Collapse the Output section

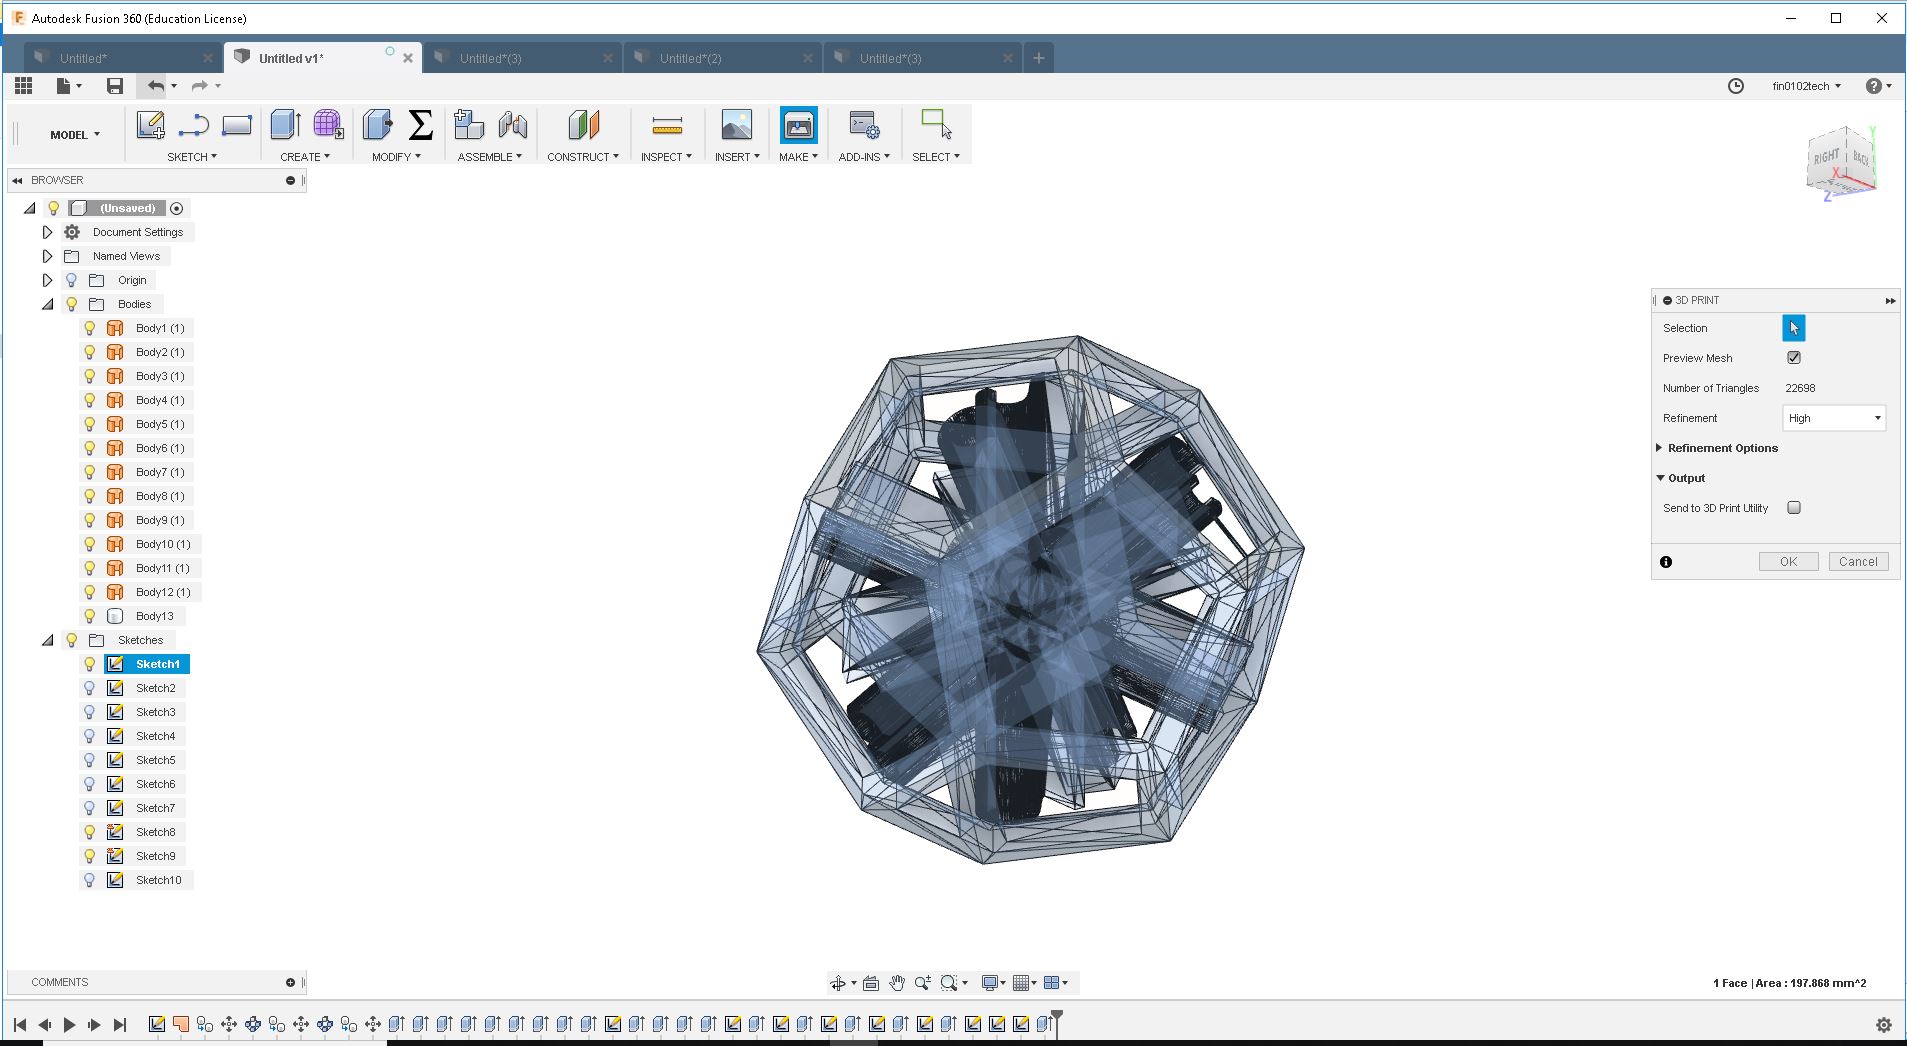(x=1660, y=478)
